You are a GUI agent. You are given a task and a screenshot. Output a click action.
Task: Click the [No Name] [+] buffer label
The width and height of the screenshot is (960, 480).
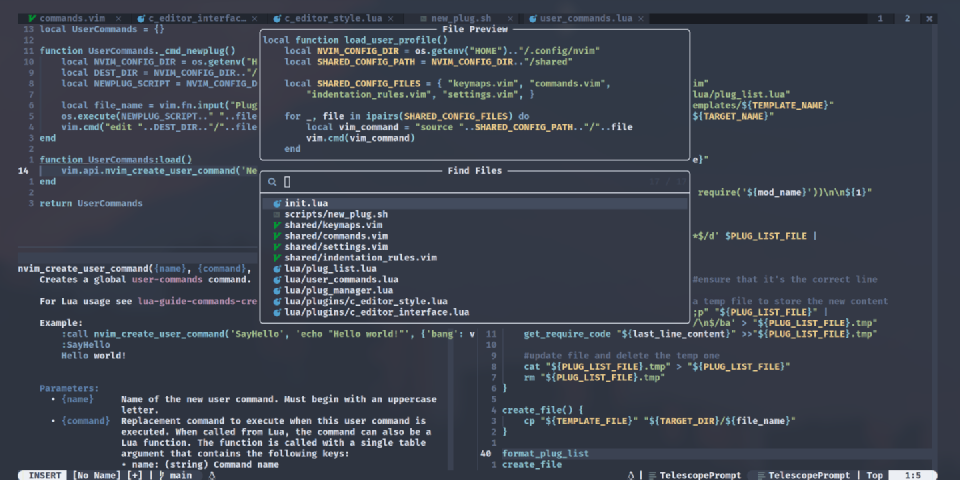pos(108,475)
